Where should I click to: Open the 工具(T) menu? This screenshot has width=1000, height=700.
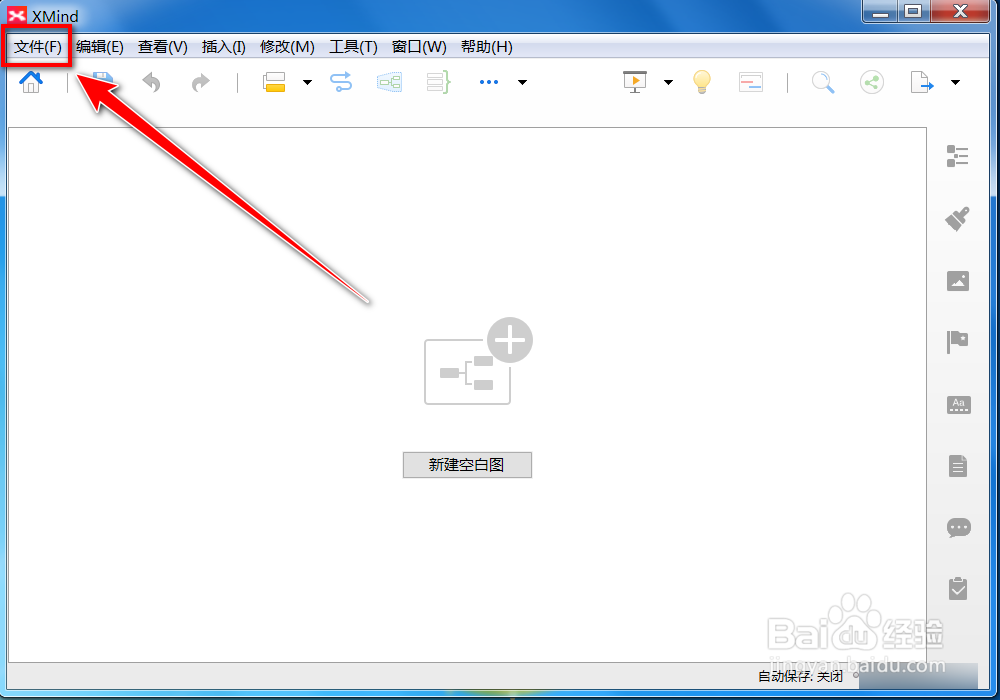tap(353, 47)
